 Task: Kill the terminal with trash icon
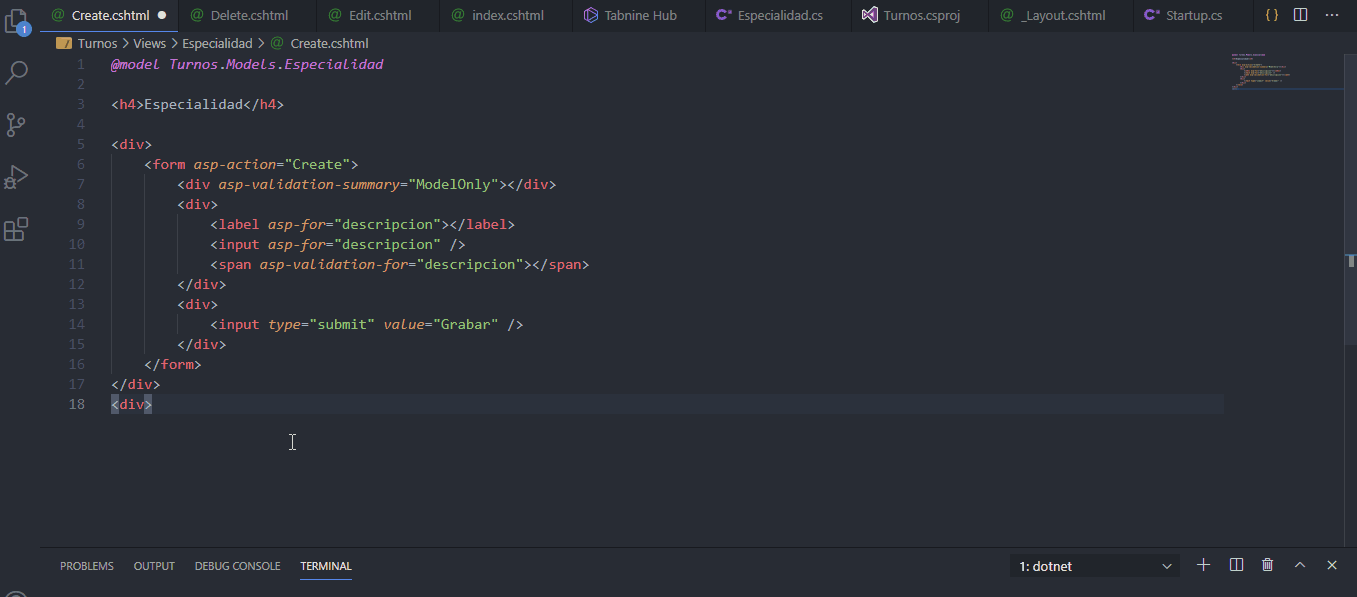coord(1268,565)
